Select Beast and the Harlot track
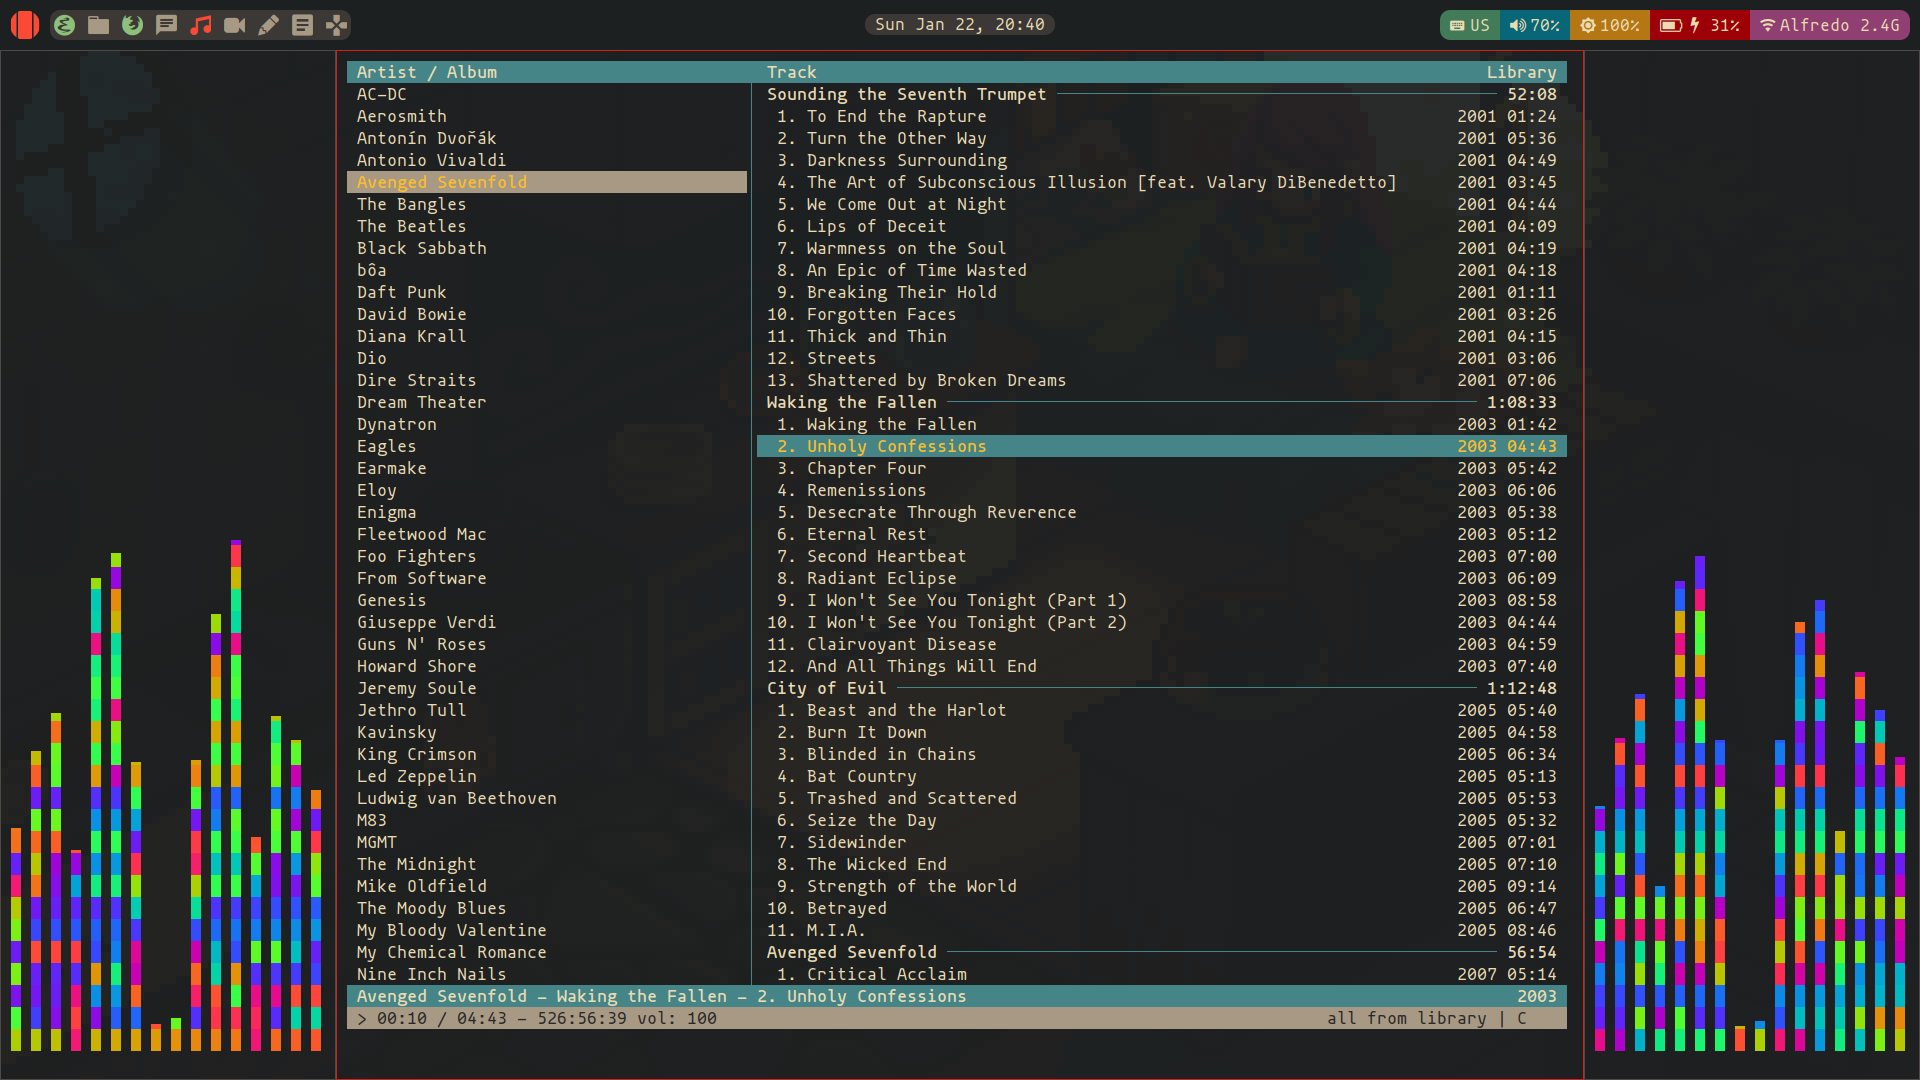This screenshot has height=1080, width=1920. 906,709
